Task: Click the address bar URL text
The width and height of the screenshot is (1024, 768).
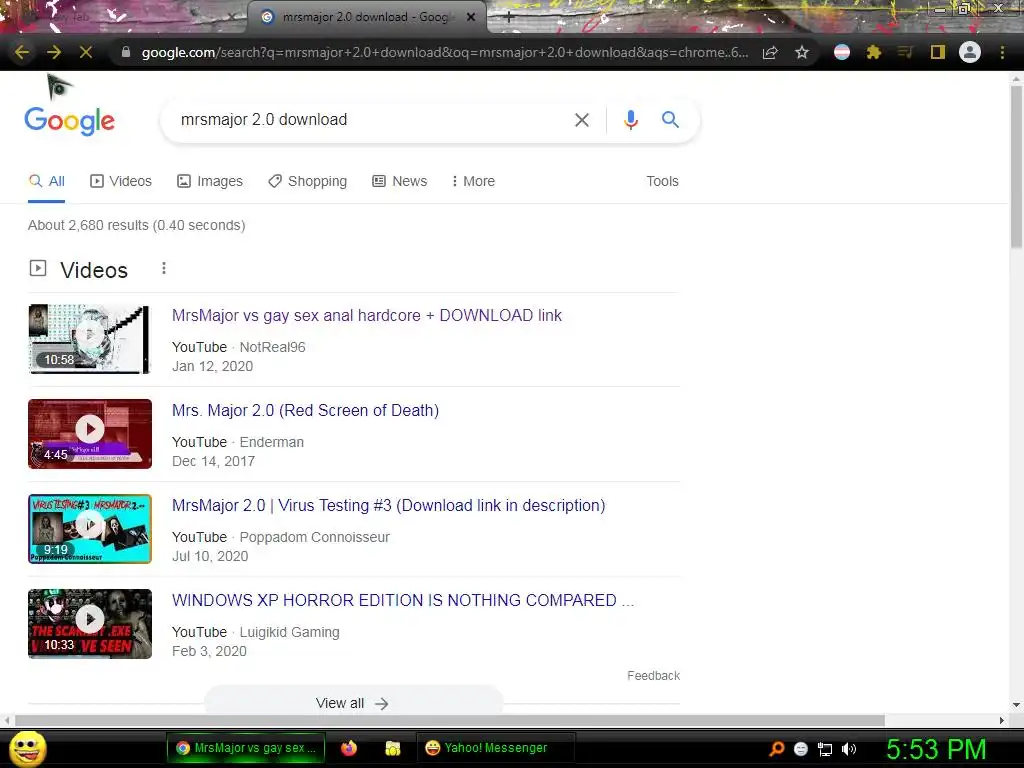Action: click(445, 52)
